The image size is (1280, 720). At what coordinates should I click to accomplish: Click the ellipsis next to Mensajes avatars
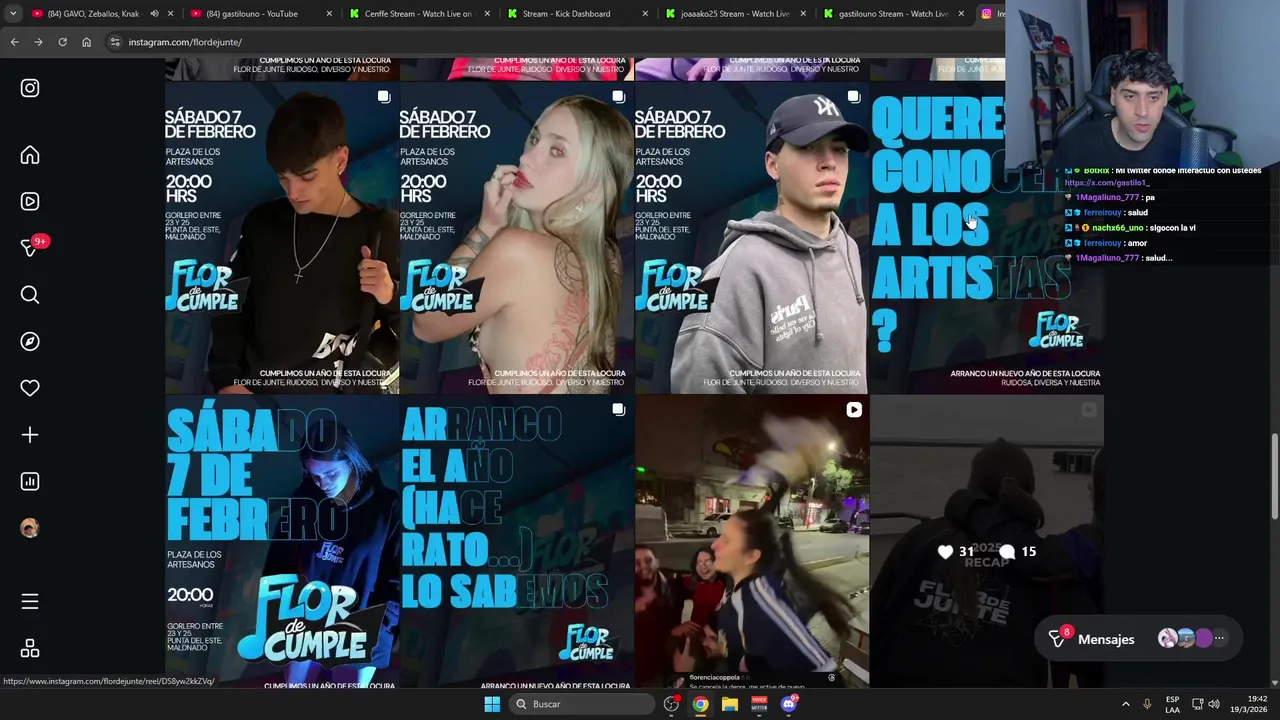tap(1219, 638)
